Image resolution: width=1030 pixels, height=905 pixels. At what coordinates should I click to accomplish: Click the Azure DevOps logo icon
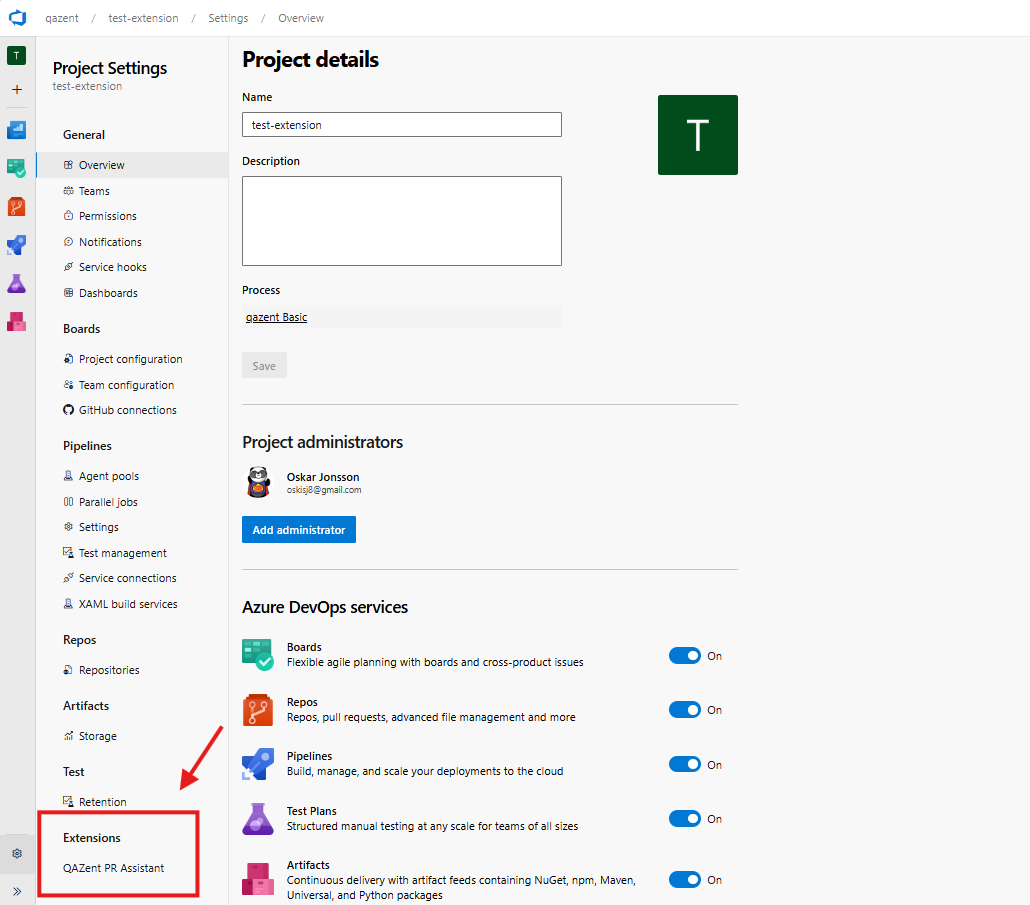pyautogui.click(x=18, y=18)
